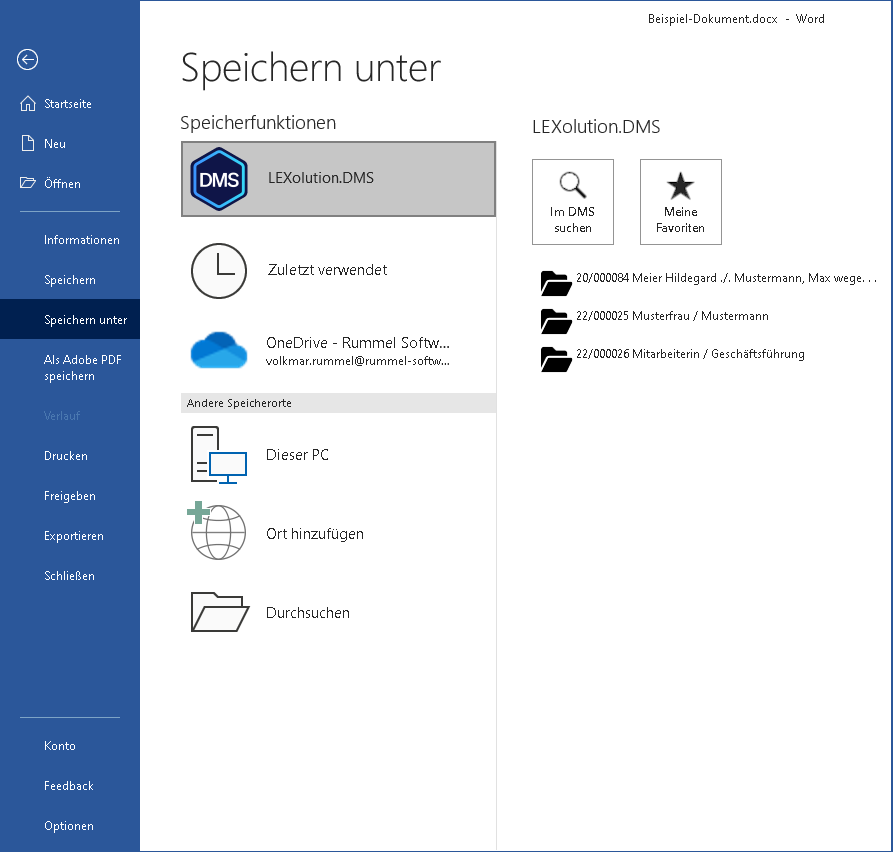The height and width of the screenshot is (852, 893).
Task: Click folder icon for 20/000084 Meier Hildegard
Action: [x=556, y=283]
